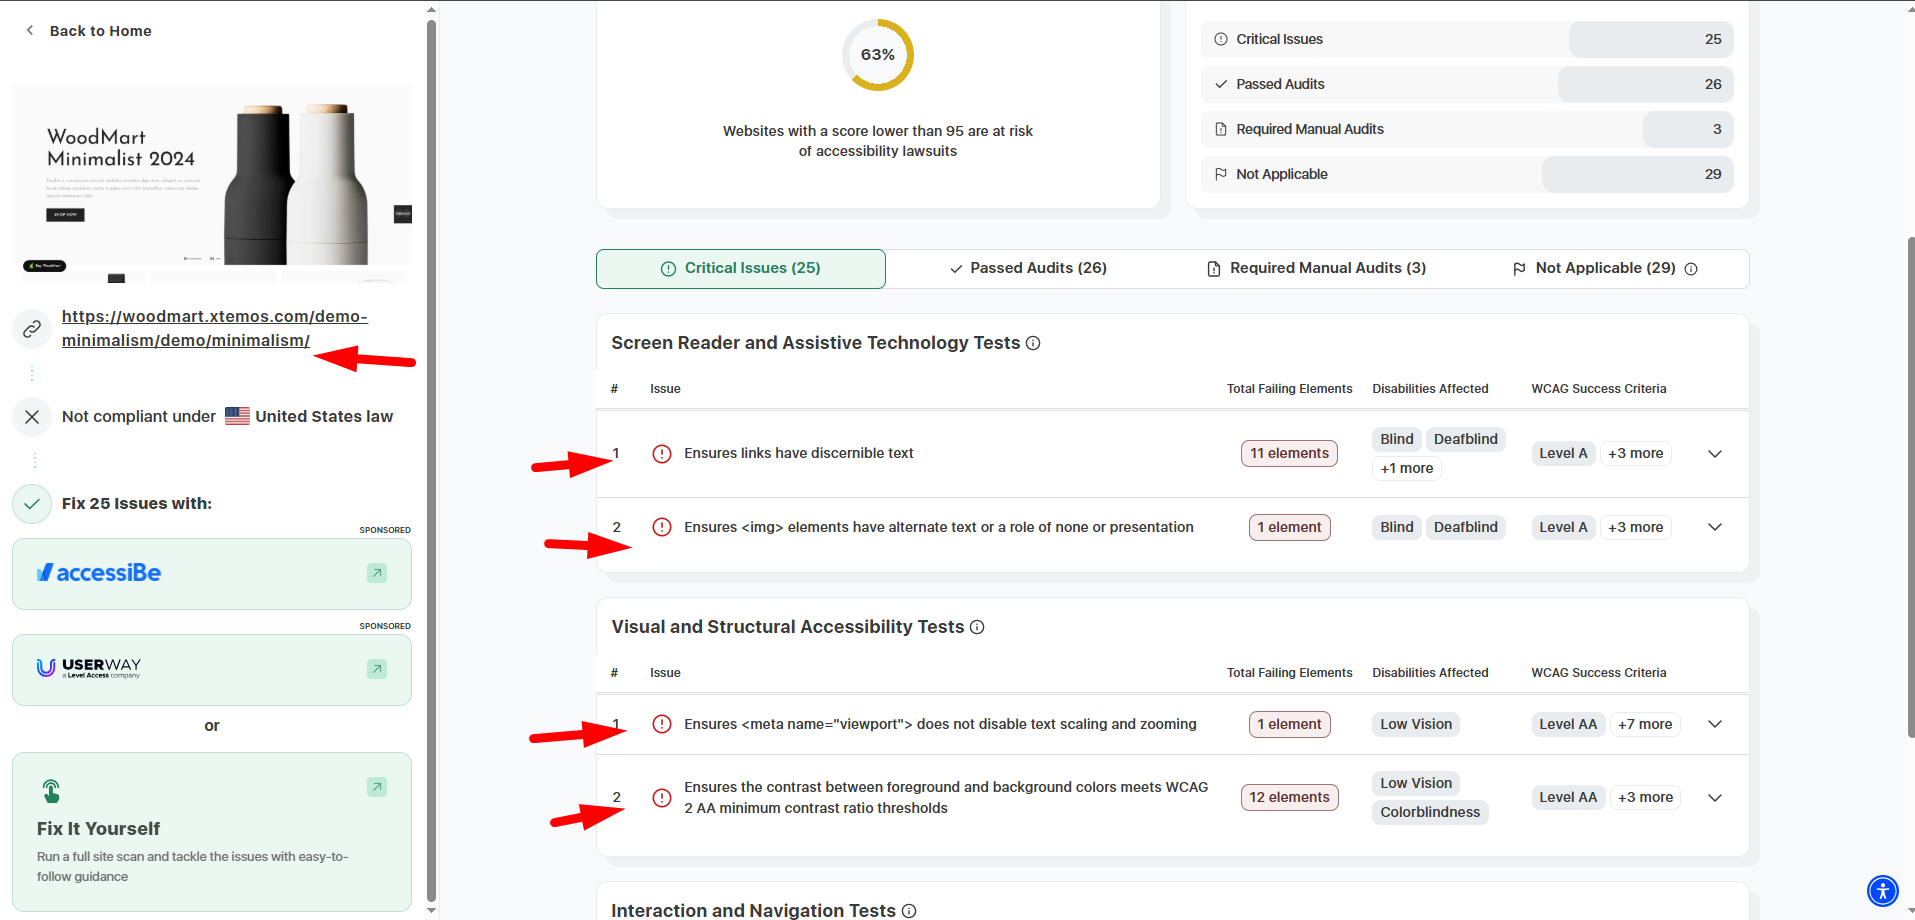The height and width of the screenshot is (920, 1915).
Task: Open info icon beside Screen Reader Tests heading
Action: [1033, 343]
